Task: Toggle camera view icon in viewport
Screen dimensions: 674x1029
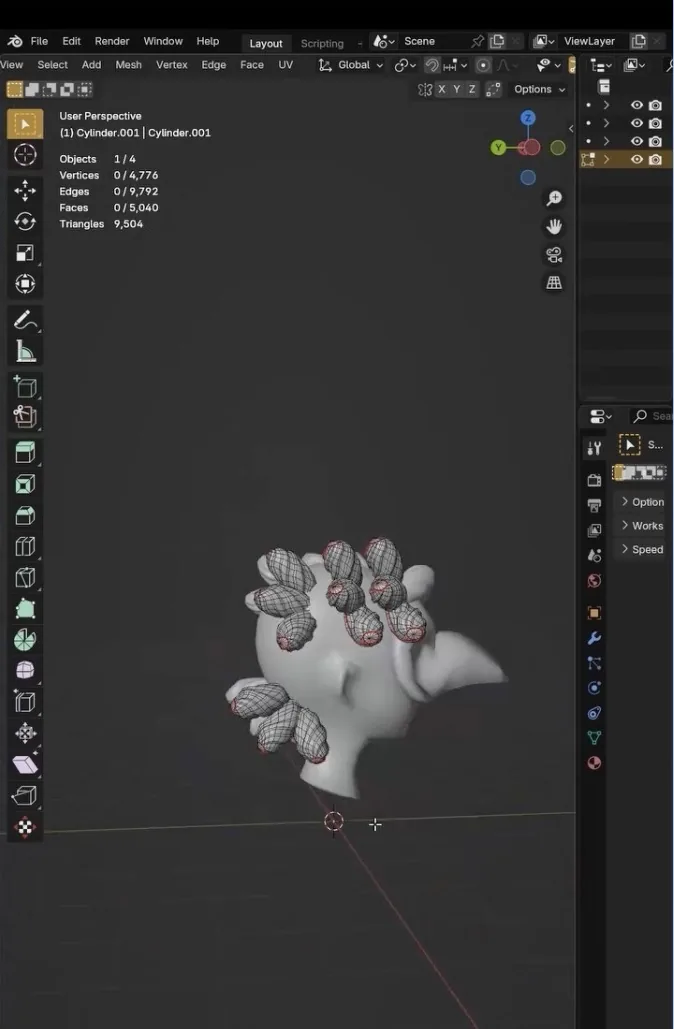Action: 555,255
